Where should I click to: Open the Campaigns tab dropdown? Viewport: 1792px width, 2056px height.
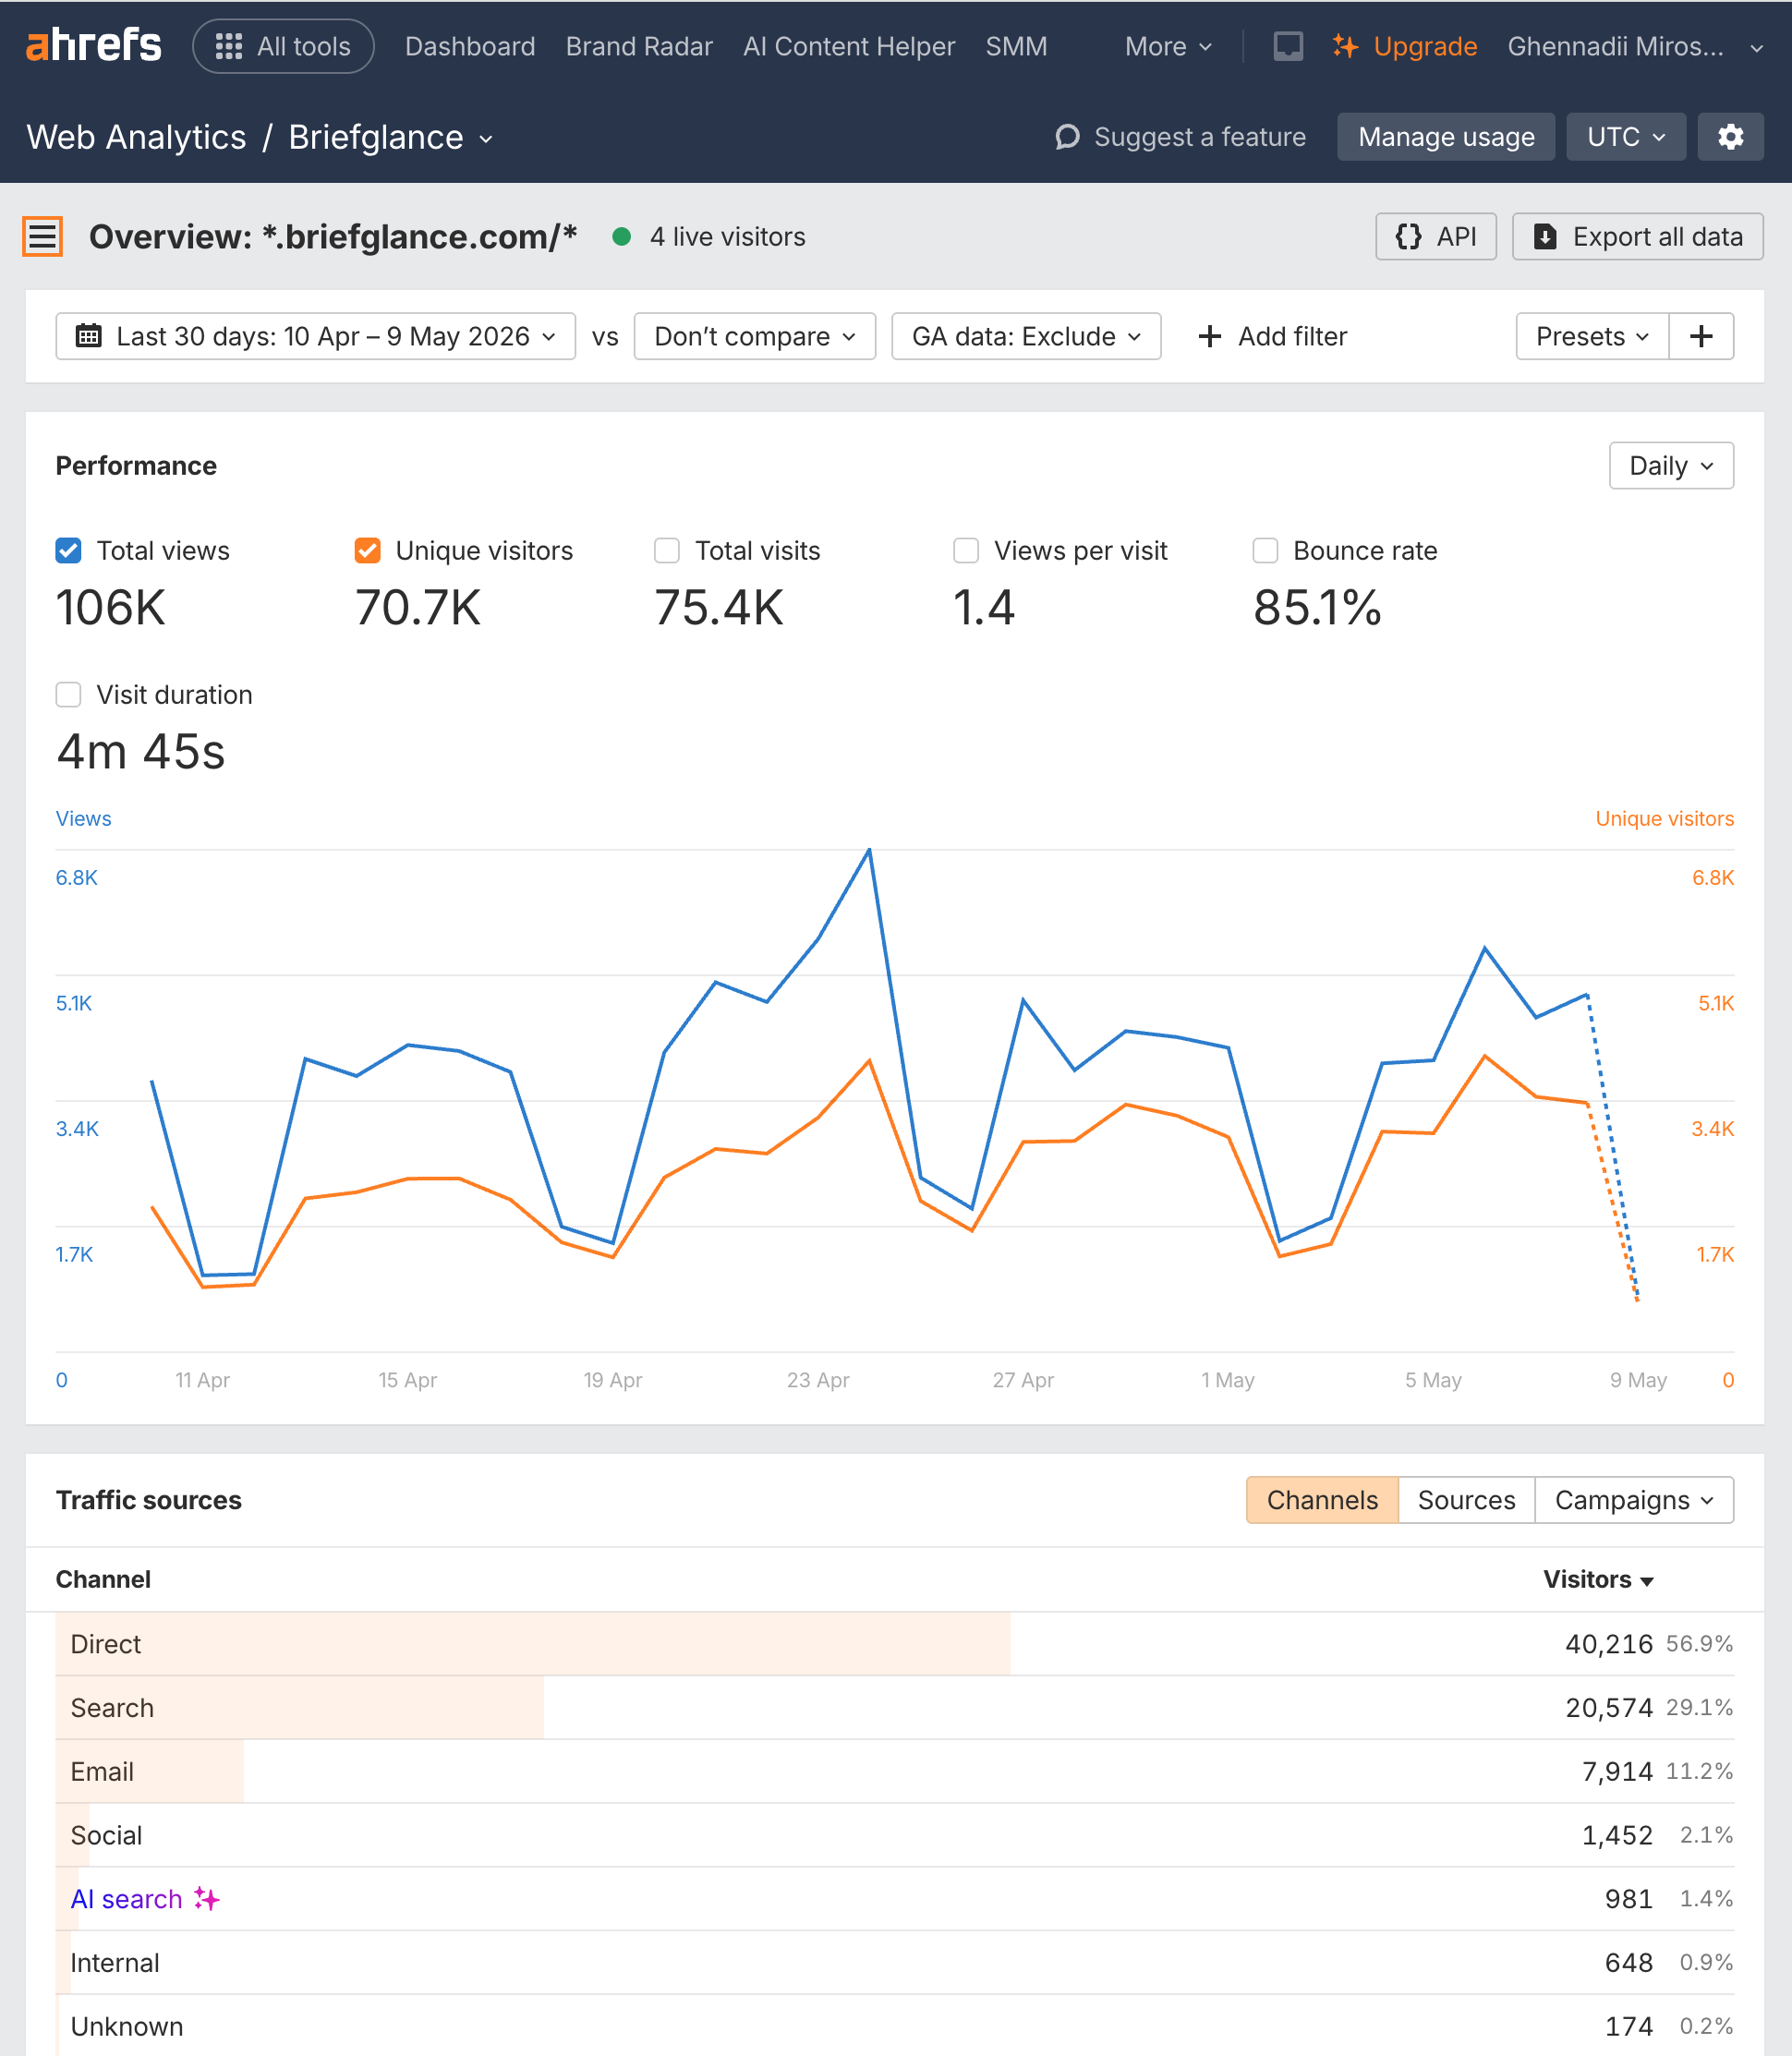[1634, 1500]
